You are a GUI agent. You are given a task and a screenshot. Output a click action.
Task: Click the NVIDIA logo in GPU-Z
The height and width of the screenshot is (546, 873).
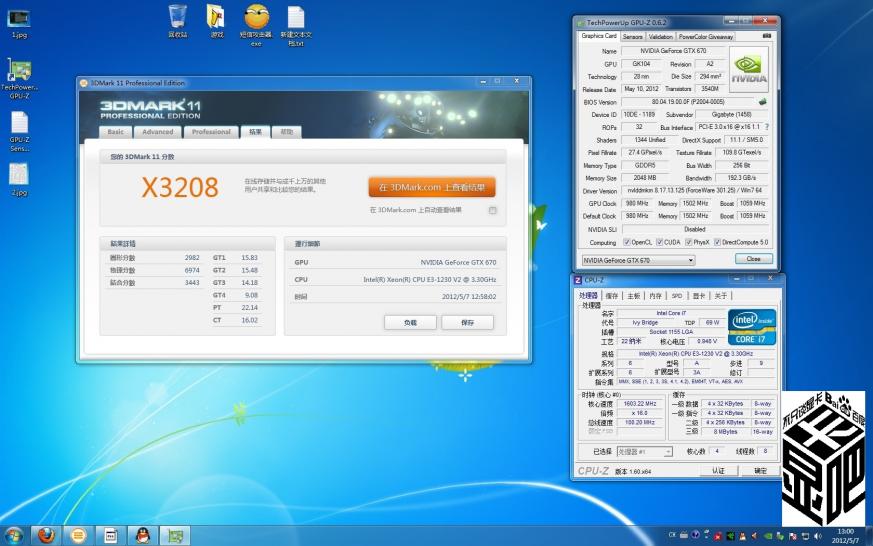click(749, 68)
